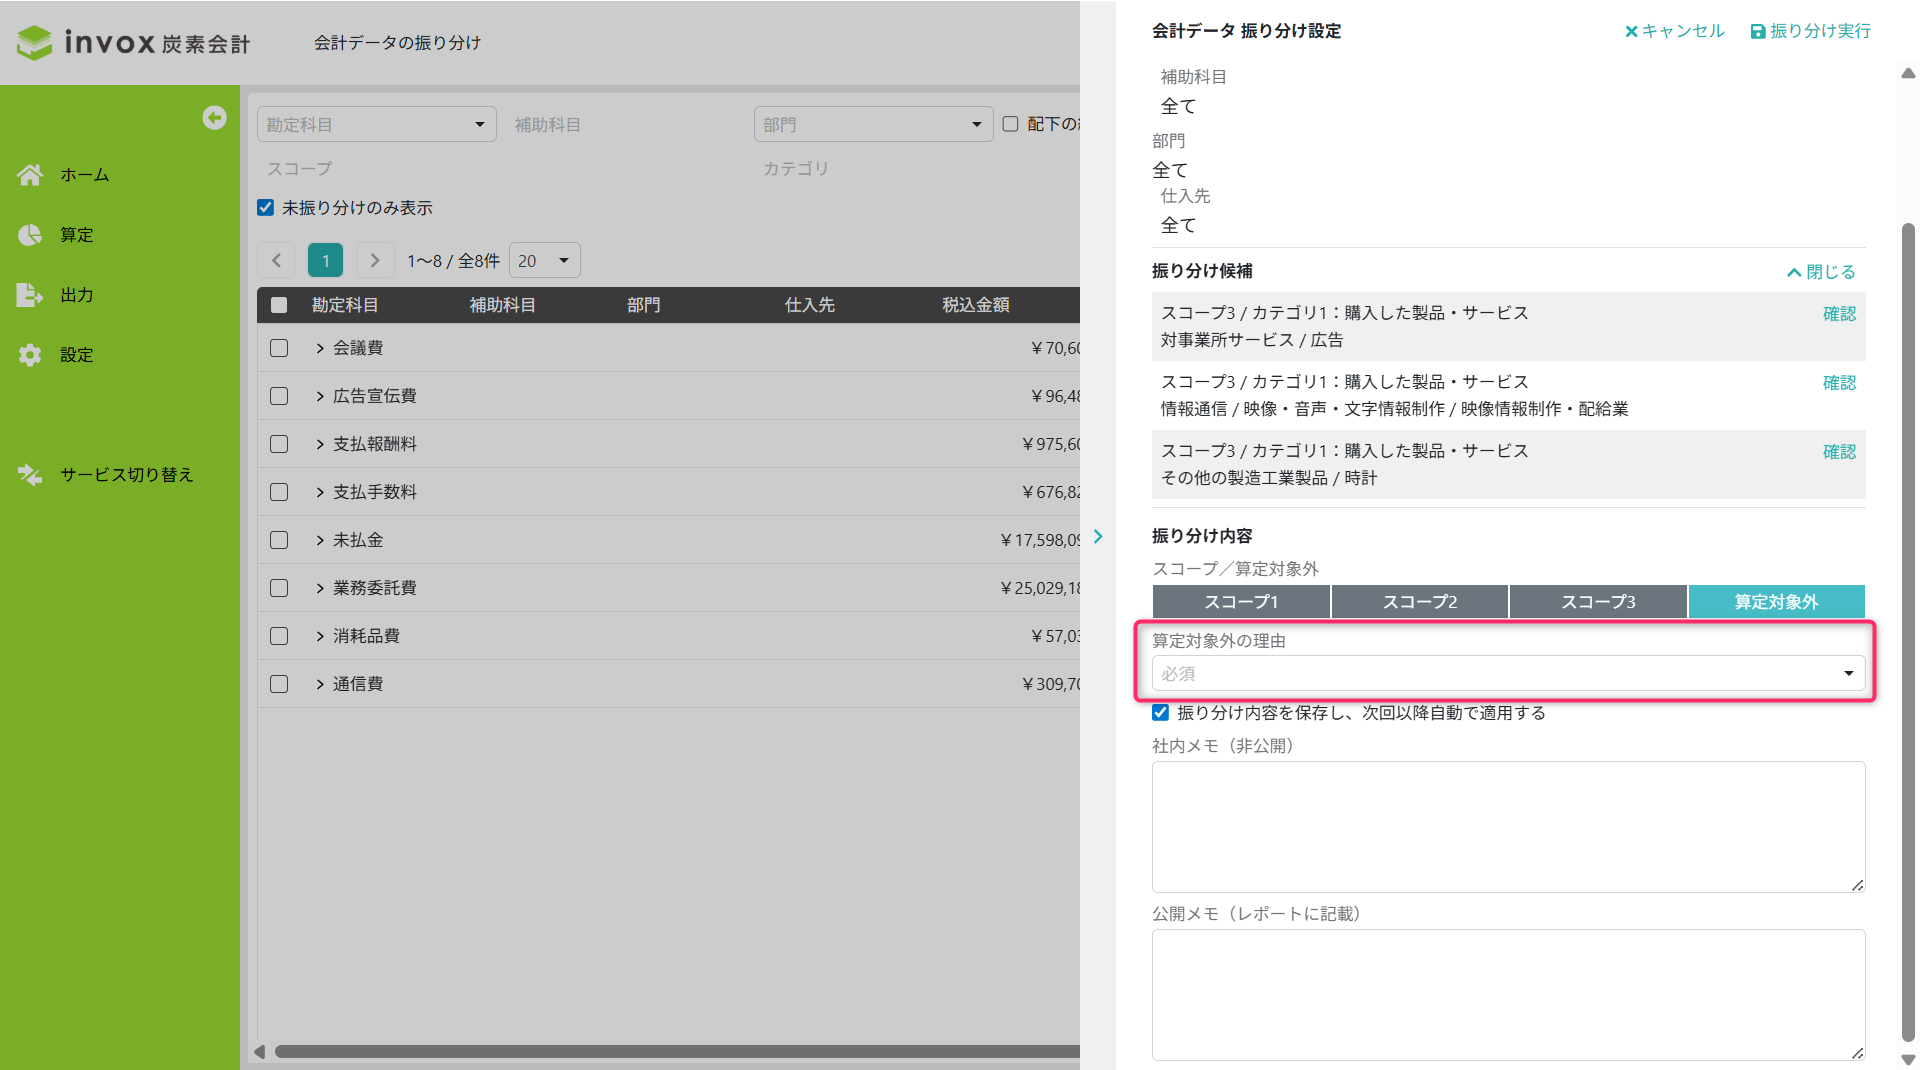The image size is (1920, 1070).
Task: Click the cancel X icon
Action: [x=1631, y=31]
